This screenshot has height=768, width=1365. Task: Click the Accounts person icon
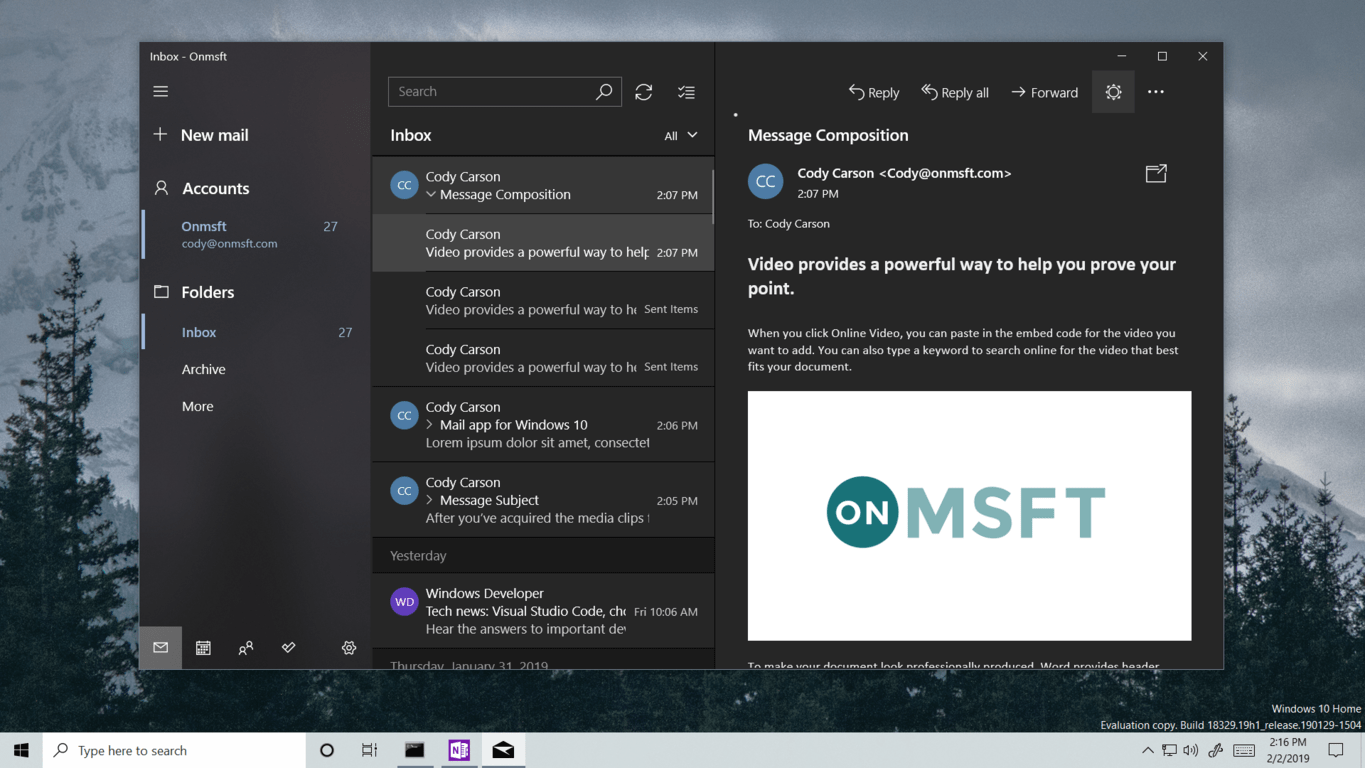tap(161, 188)
